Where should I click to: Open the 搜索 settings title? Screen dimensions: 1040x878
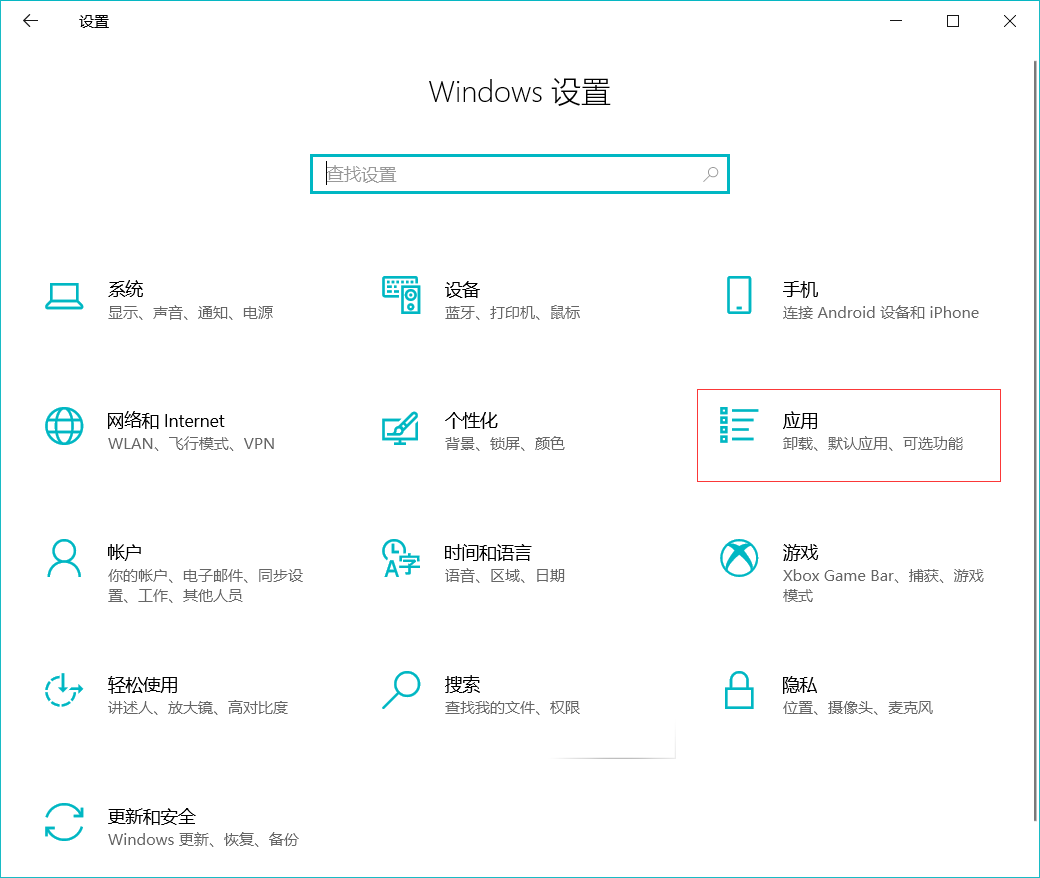click(x=462, y=684)
